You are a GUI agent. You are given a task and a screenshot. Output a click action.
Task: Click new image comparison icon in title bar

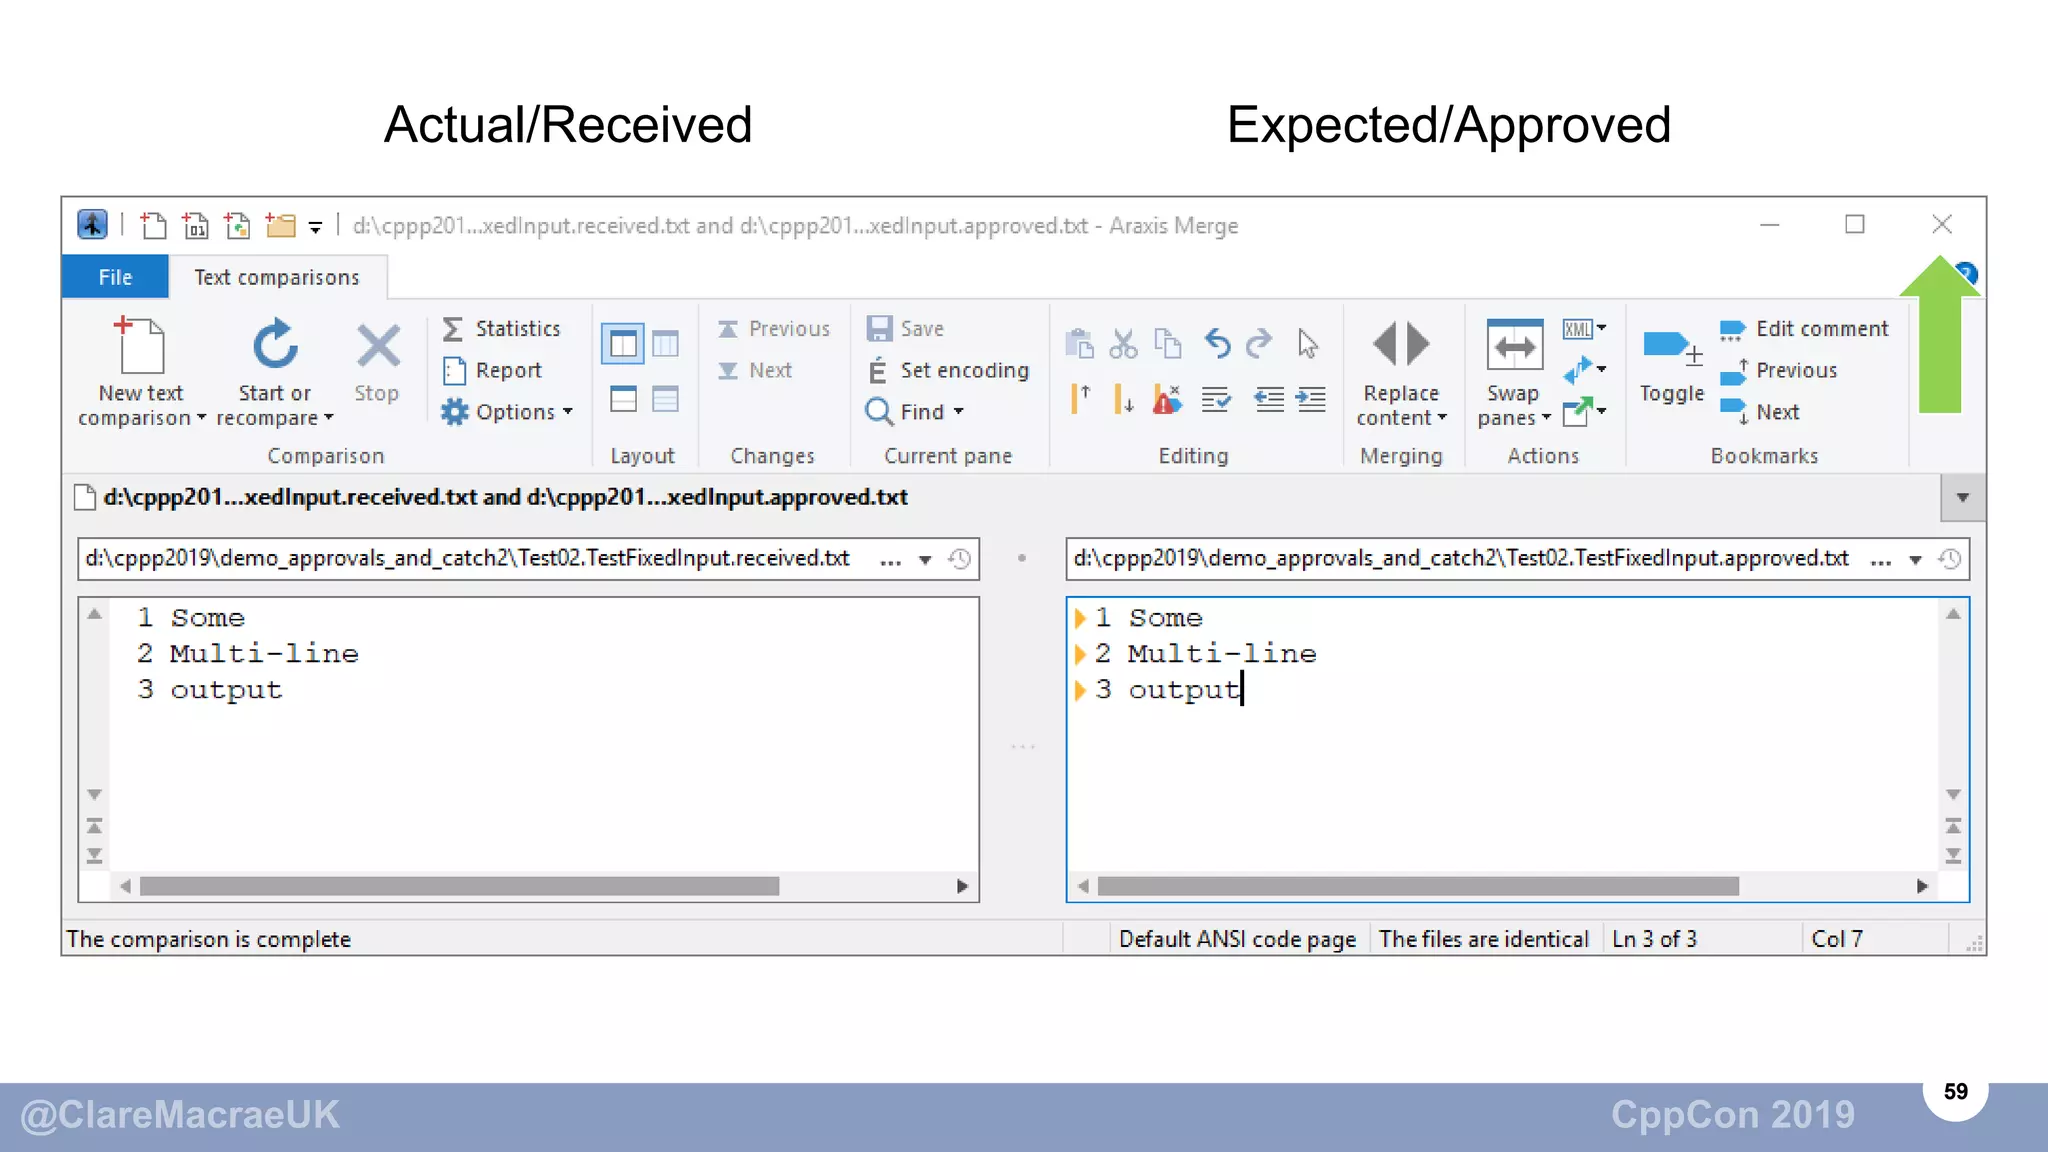tap(238, 225)
